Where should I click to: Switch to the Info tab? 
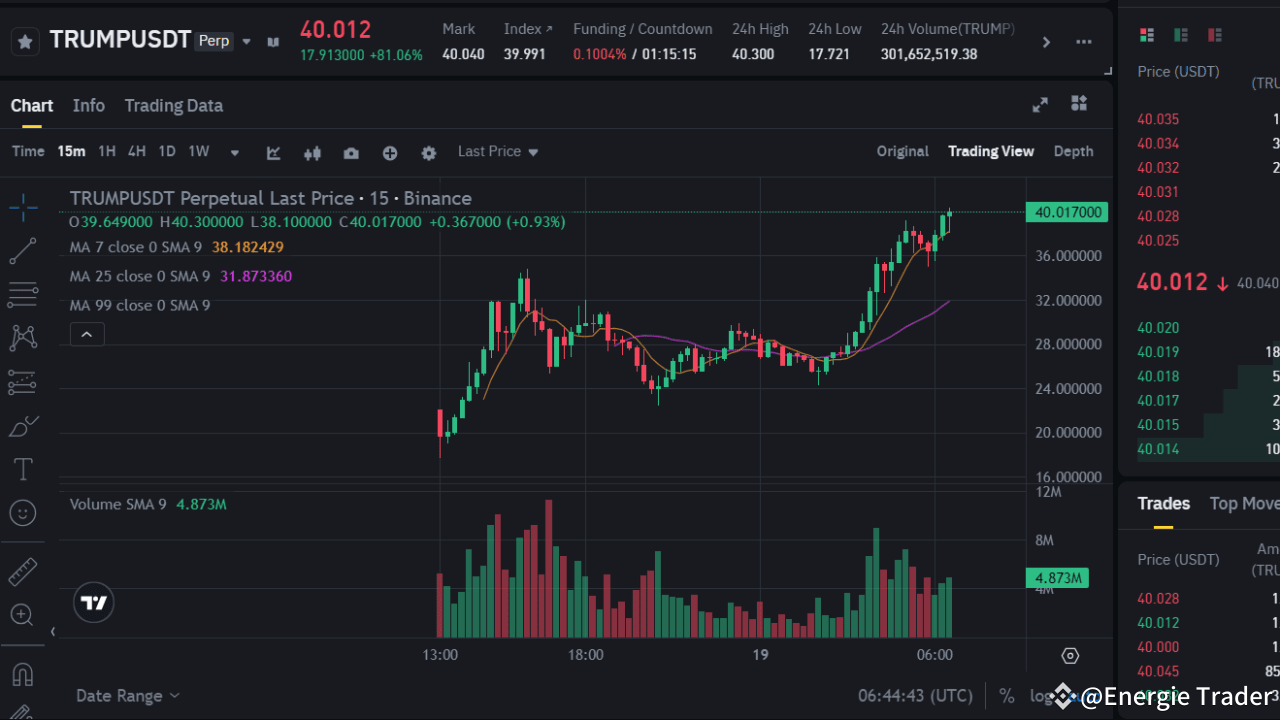click(89, 106)
